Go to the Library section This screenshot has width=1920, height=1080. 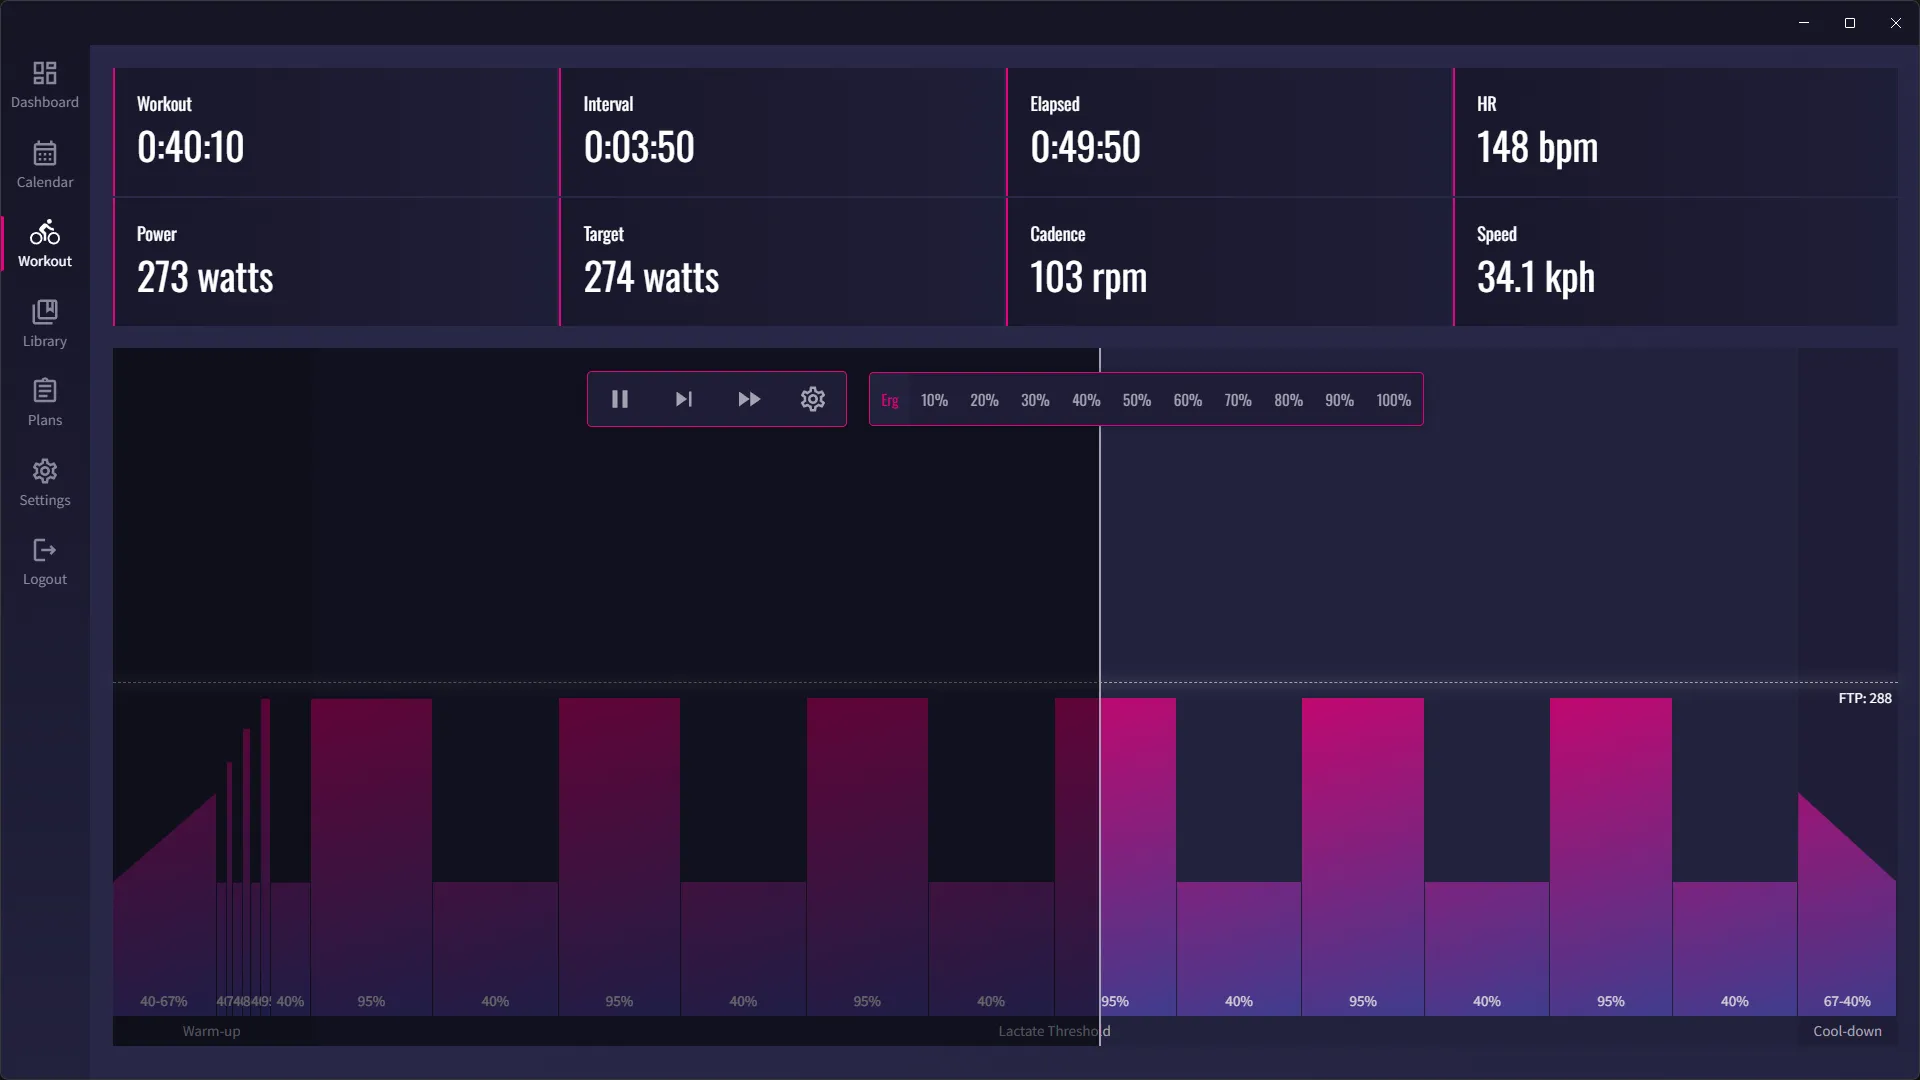coord(45,324)
